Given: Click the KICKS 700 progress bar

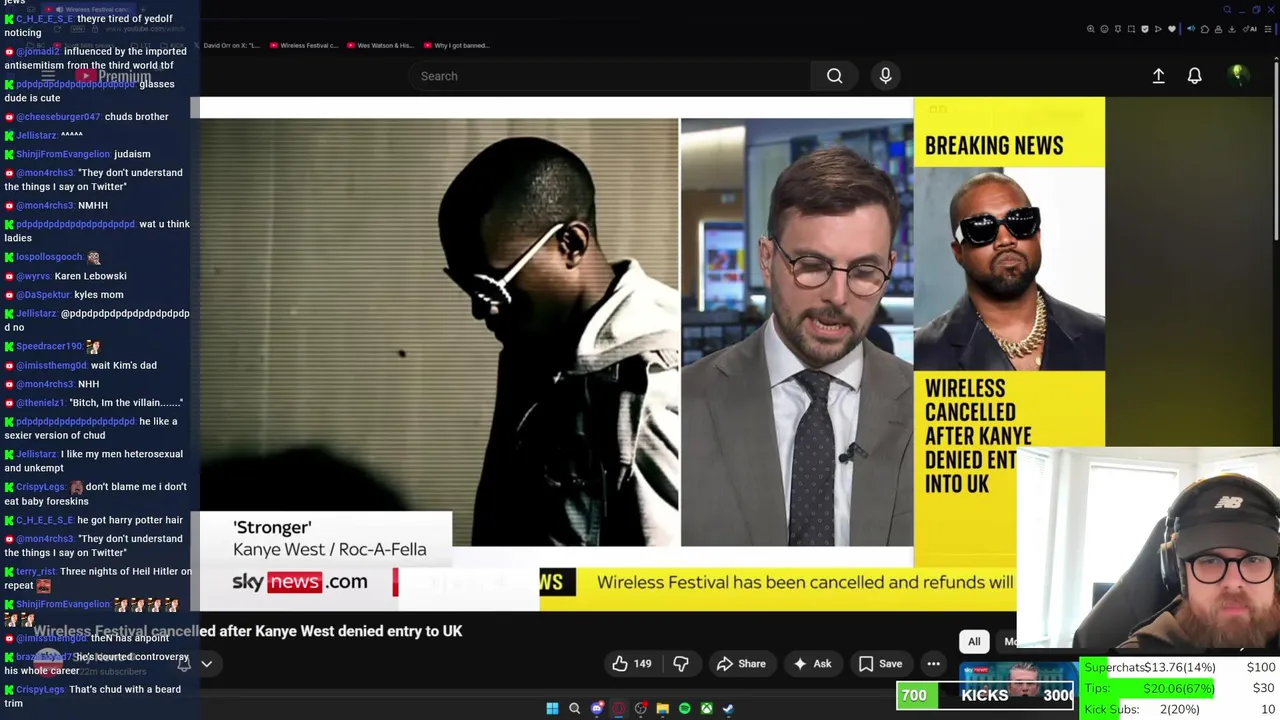Looking at the screenshot, I should 985,695.
